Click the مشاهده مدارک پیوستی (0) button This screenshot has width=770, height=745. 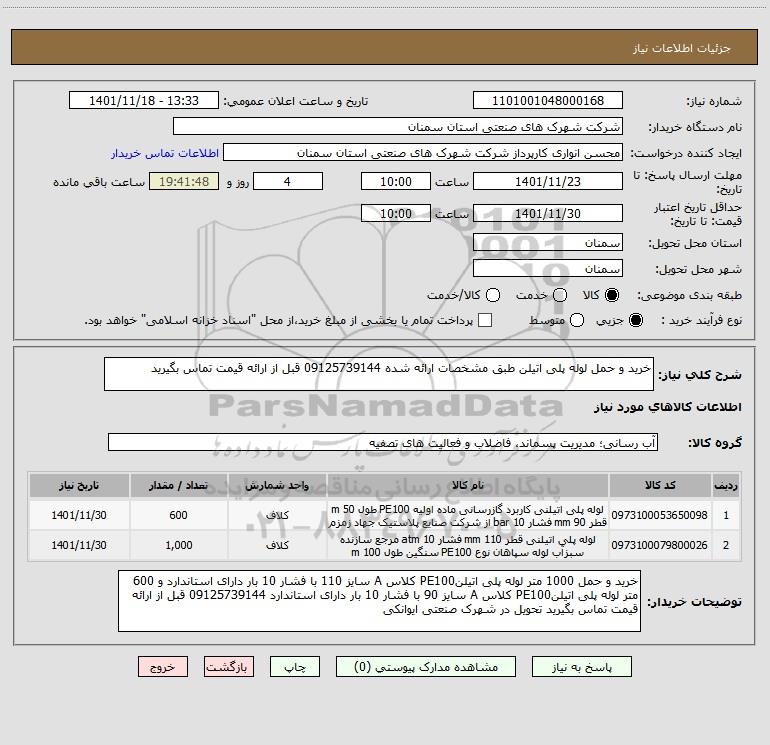pos(426,667)
